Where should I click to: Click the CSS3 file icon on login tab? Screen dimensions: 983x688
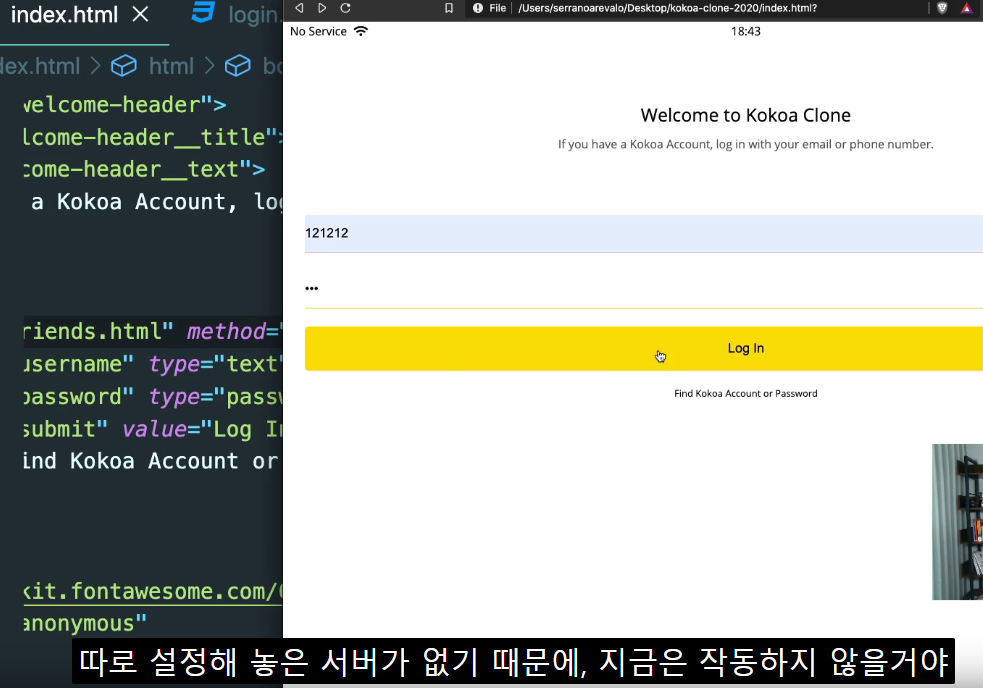pos(203,12)
